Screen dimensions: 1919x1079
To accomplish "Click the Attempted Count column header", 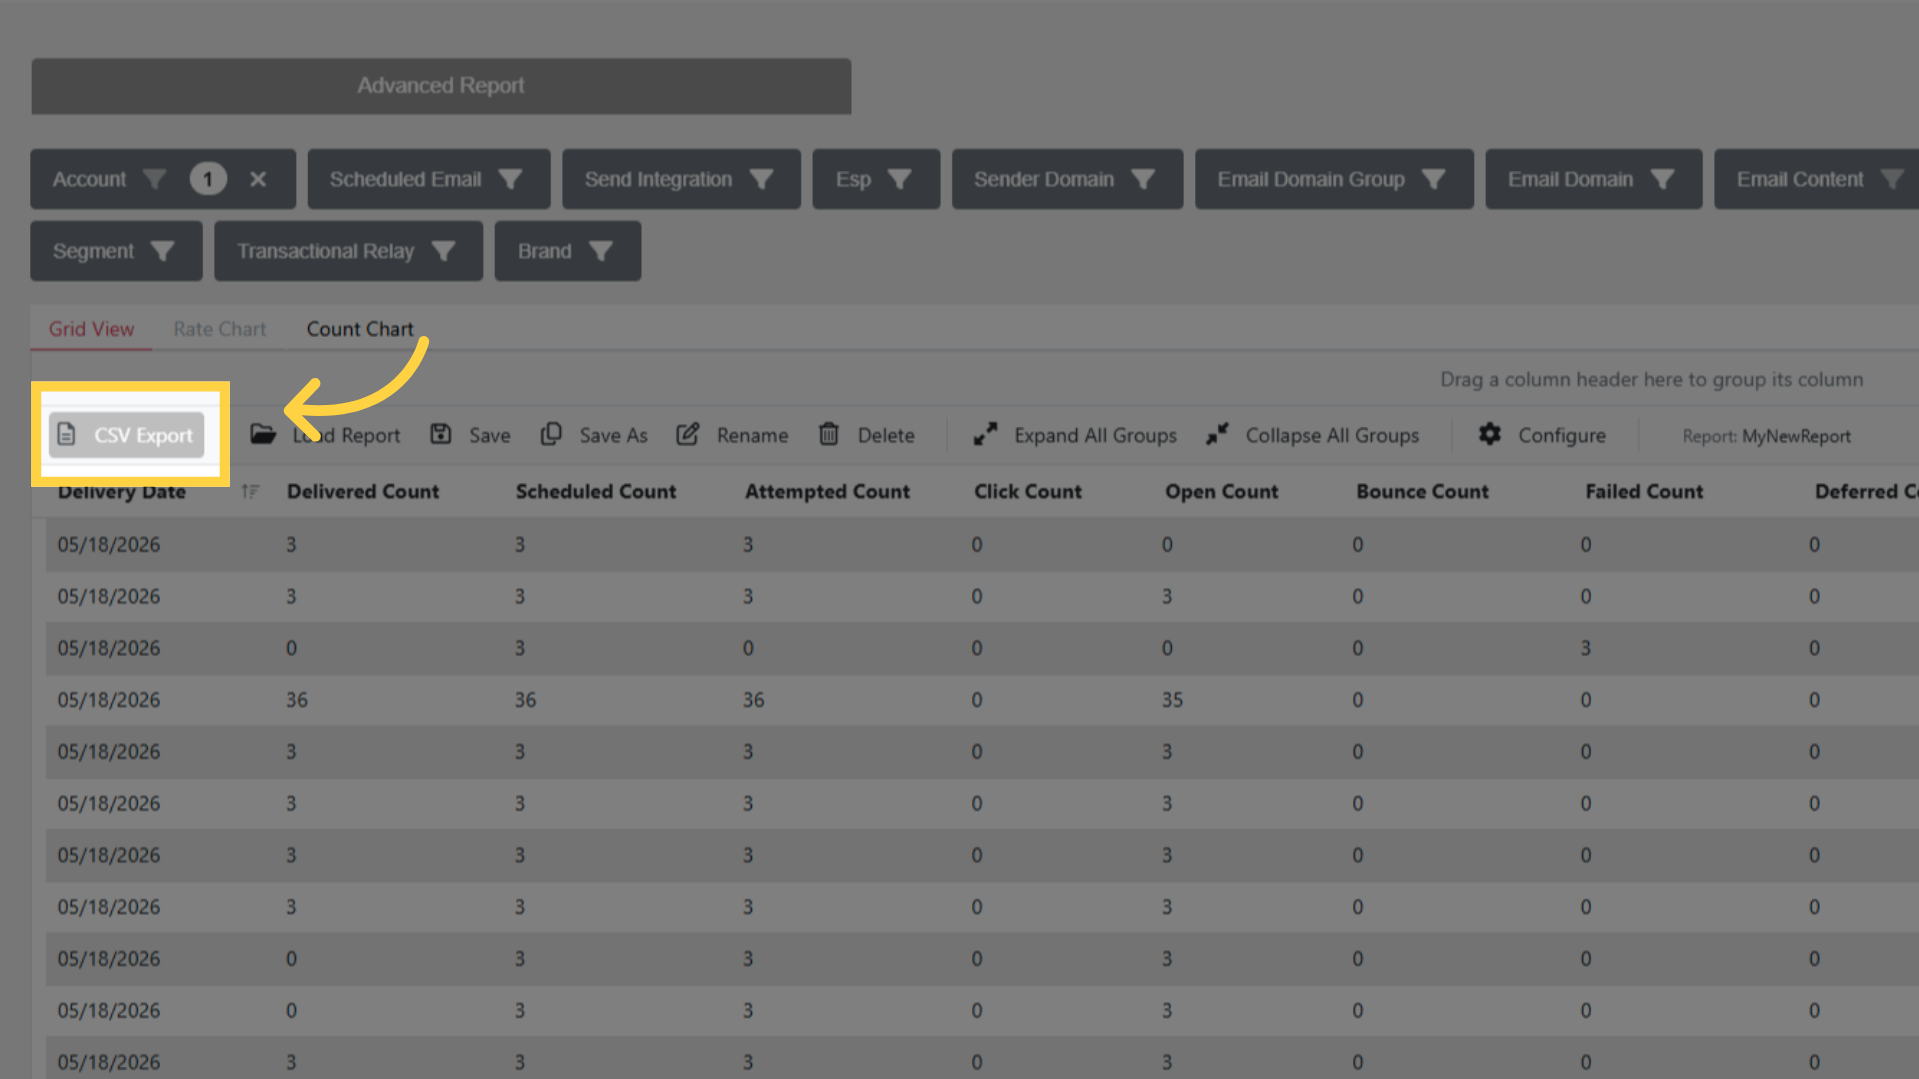I will tap(827, 491).
